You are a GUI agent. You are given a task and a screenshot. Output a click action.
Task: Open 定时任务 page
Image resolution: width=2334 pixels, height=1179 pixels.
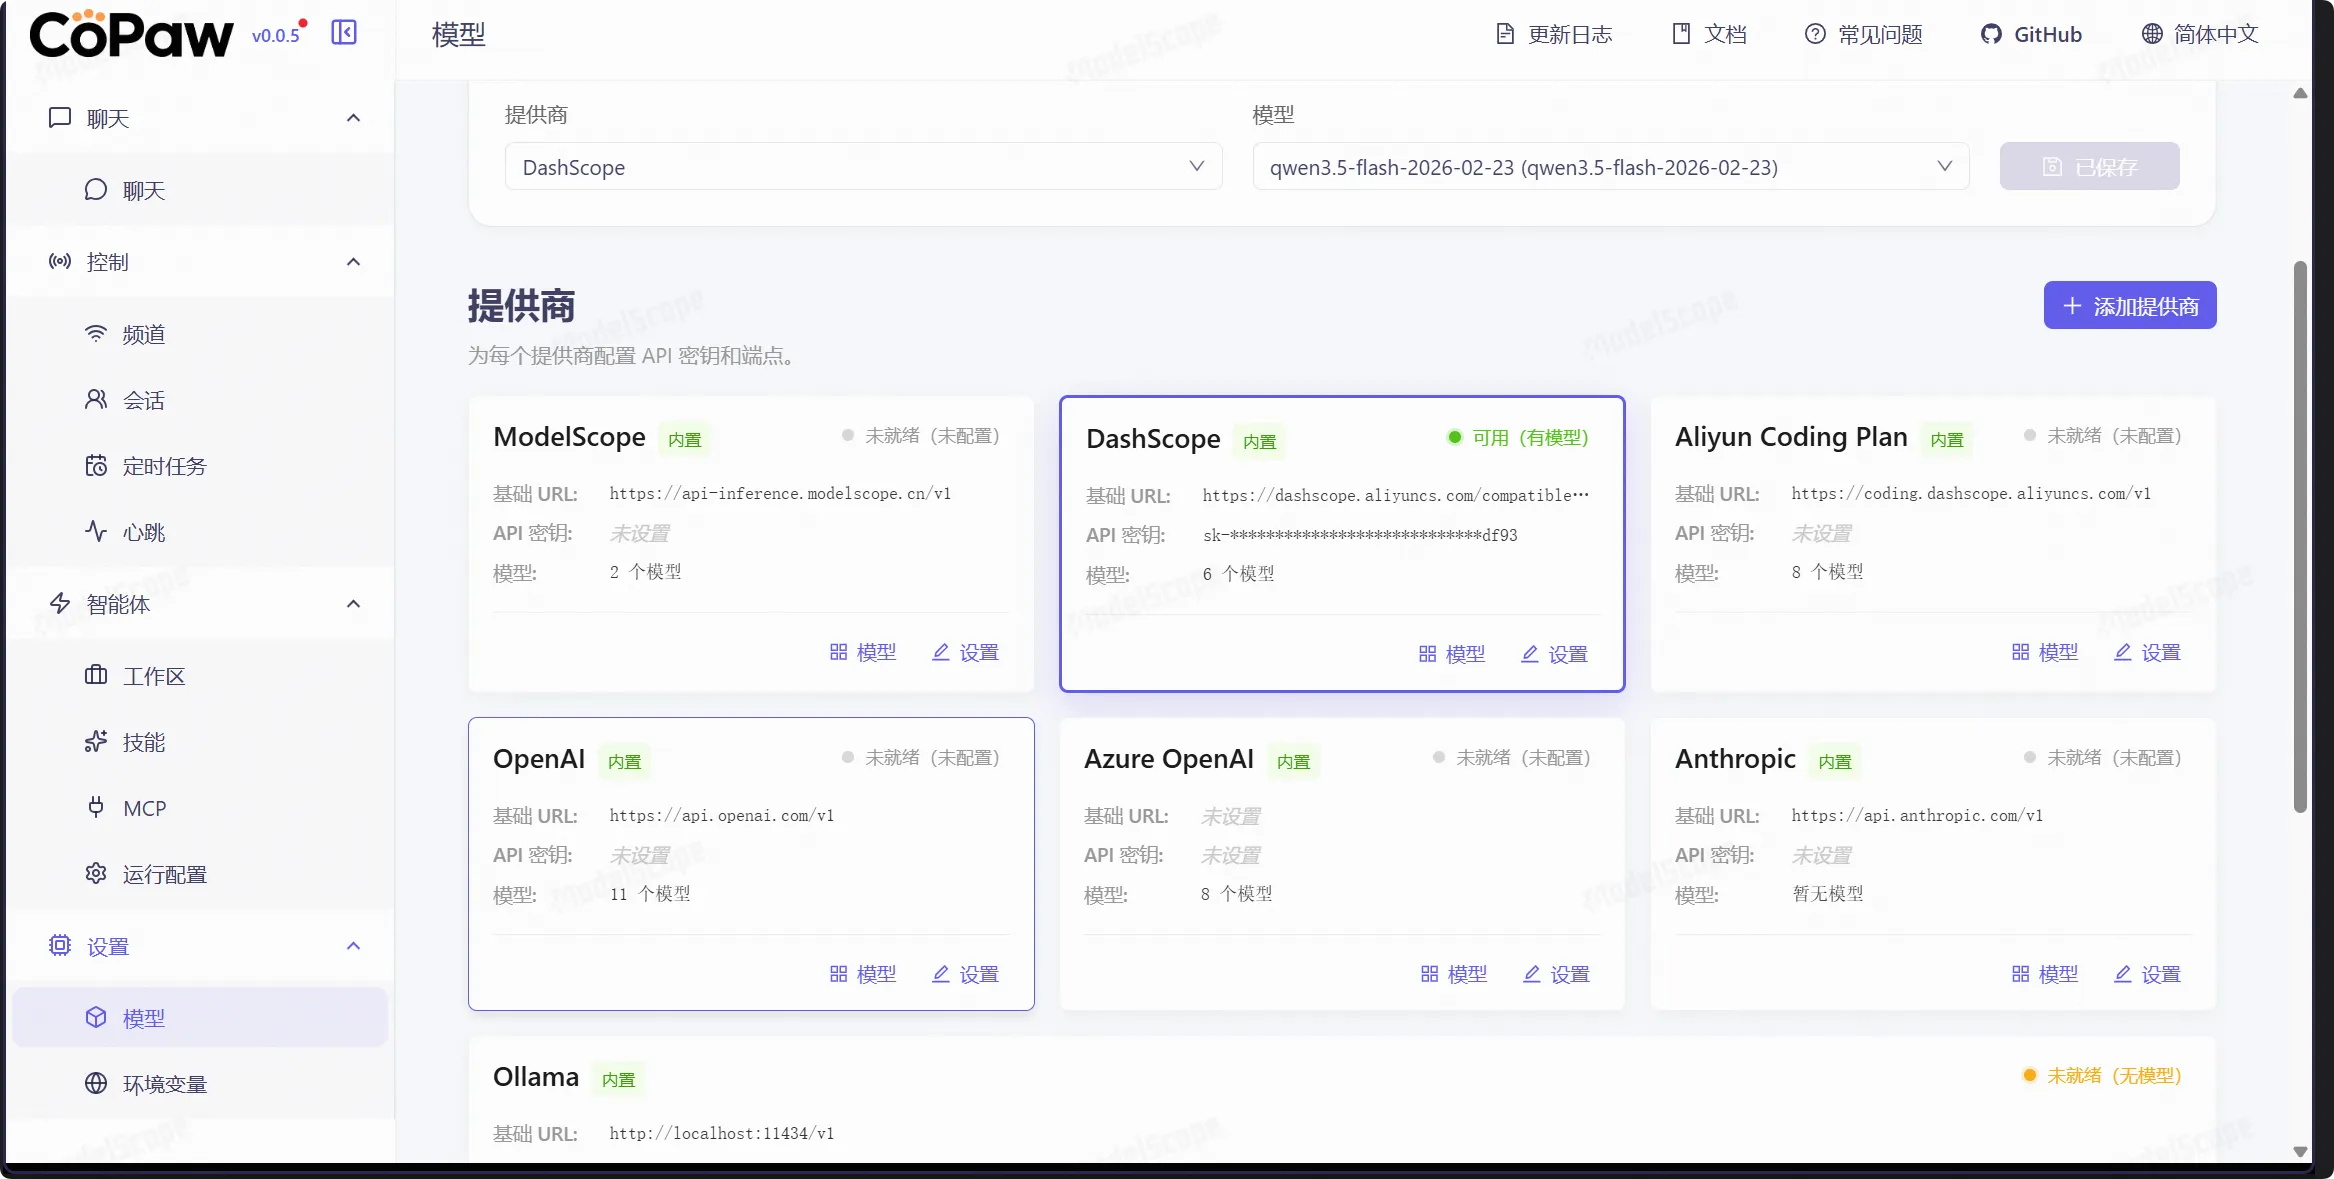pos(200,466)
